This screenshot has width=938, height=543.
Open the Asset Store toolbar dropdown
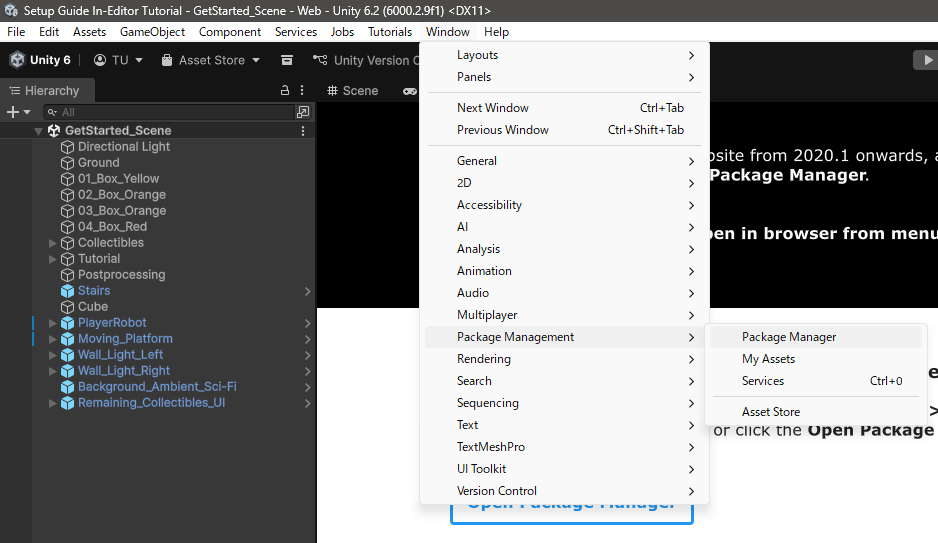[211, 60]
